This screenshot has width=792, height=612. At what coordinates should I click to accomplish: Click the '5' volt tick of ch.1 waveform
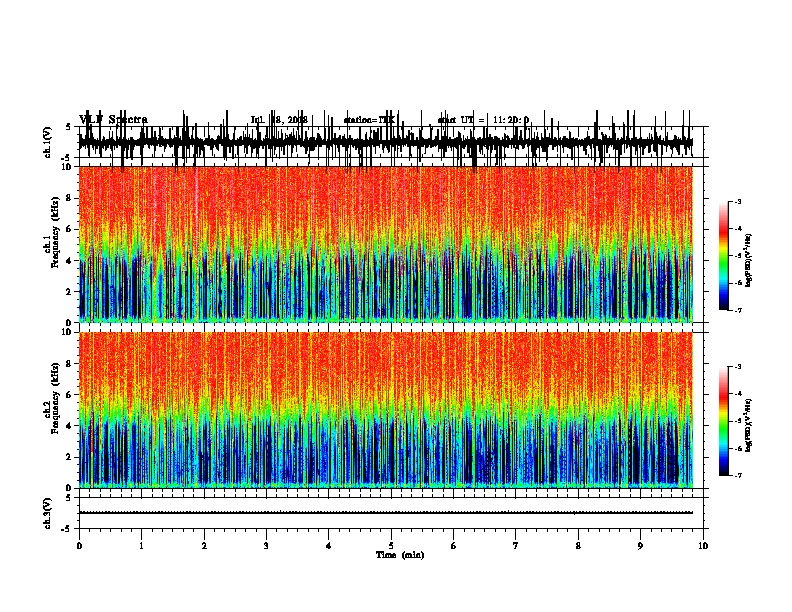(69, 127)
